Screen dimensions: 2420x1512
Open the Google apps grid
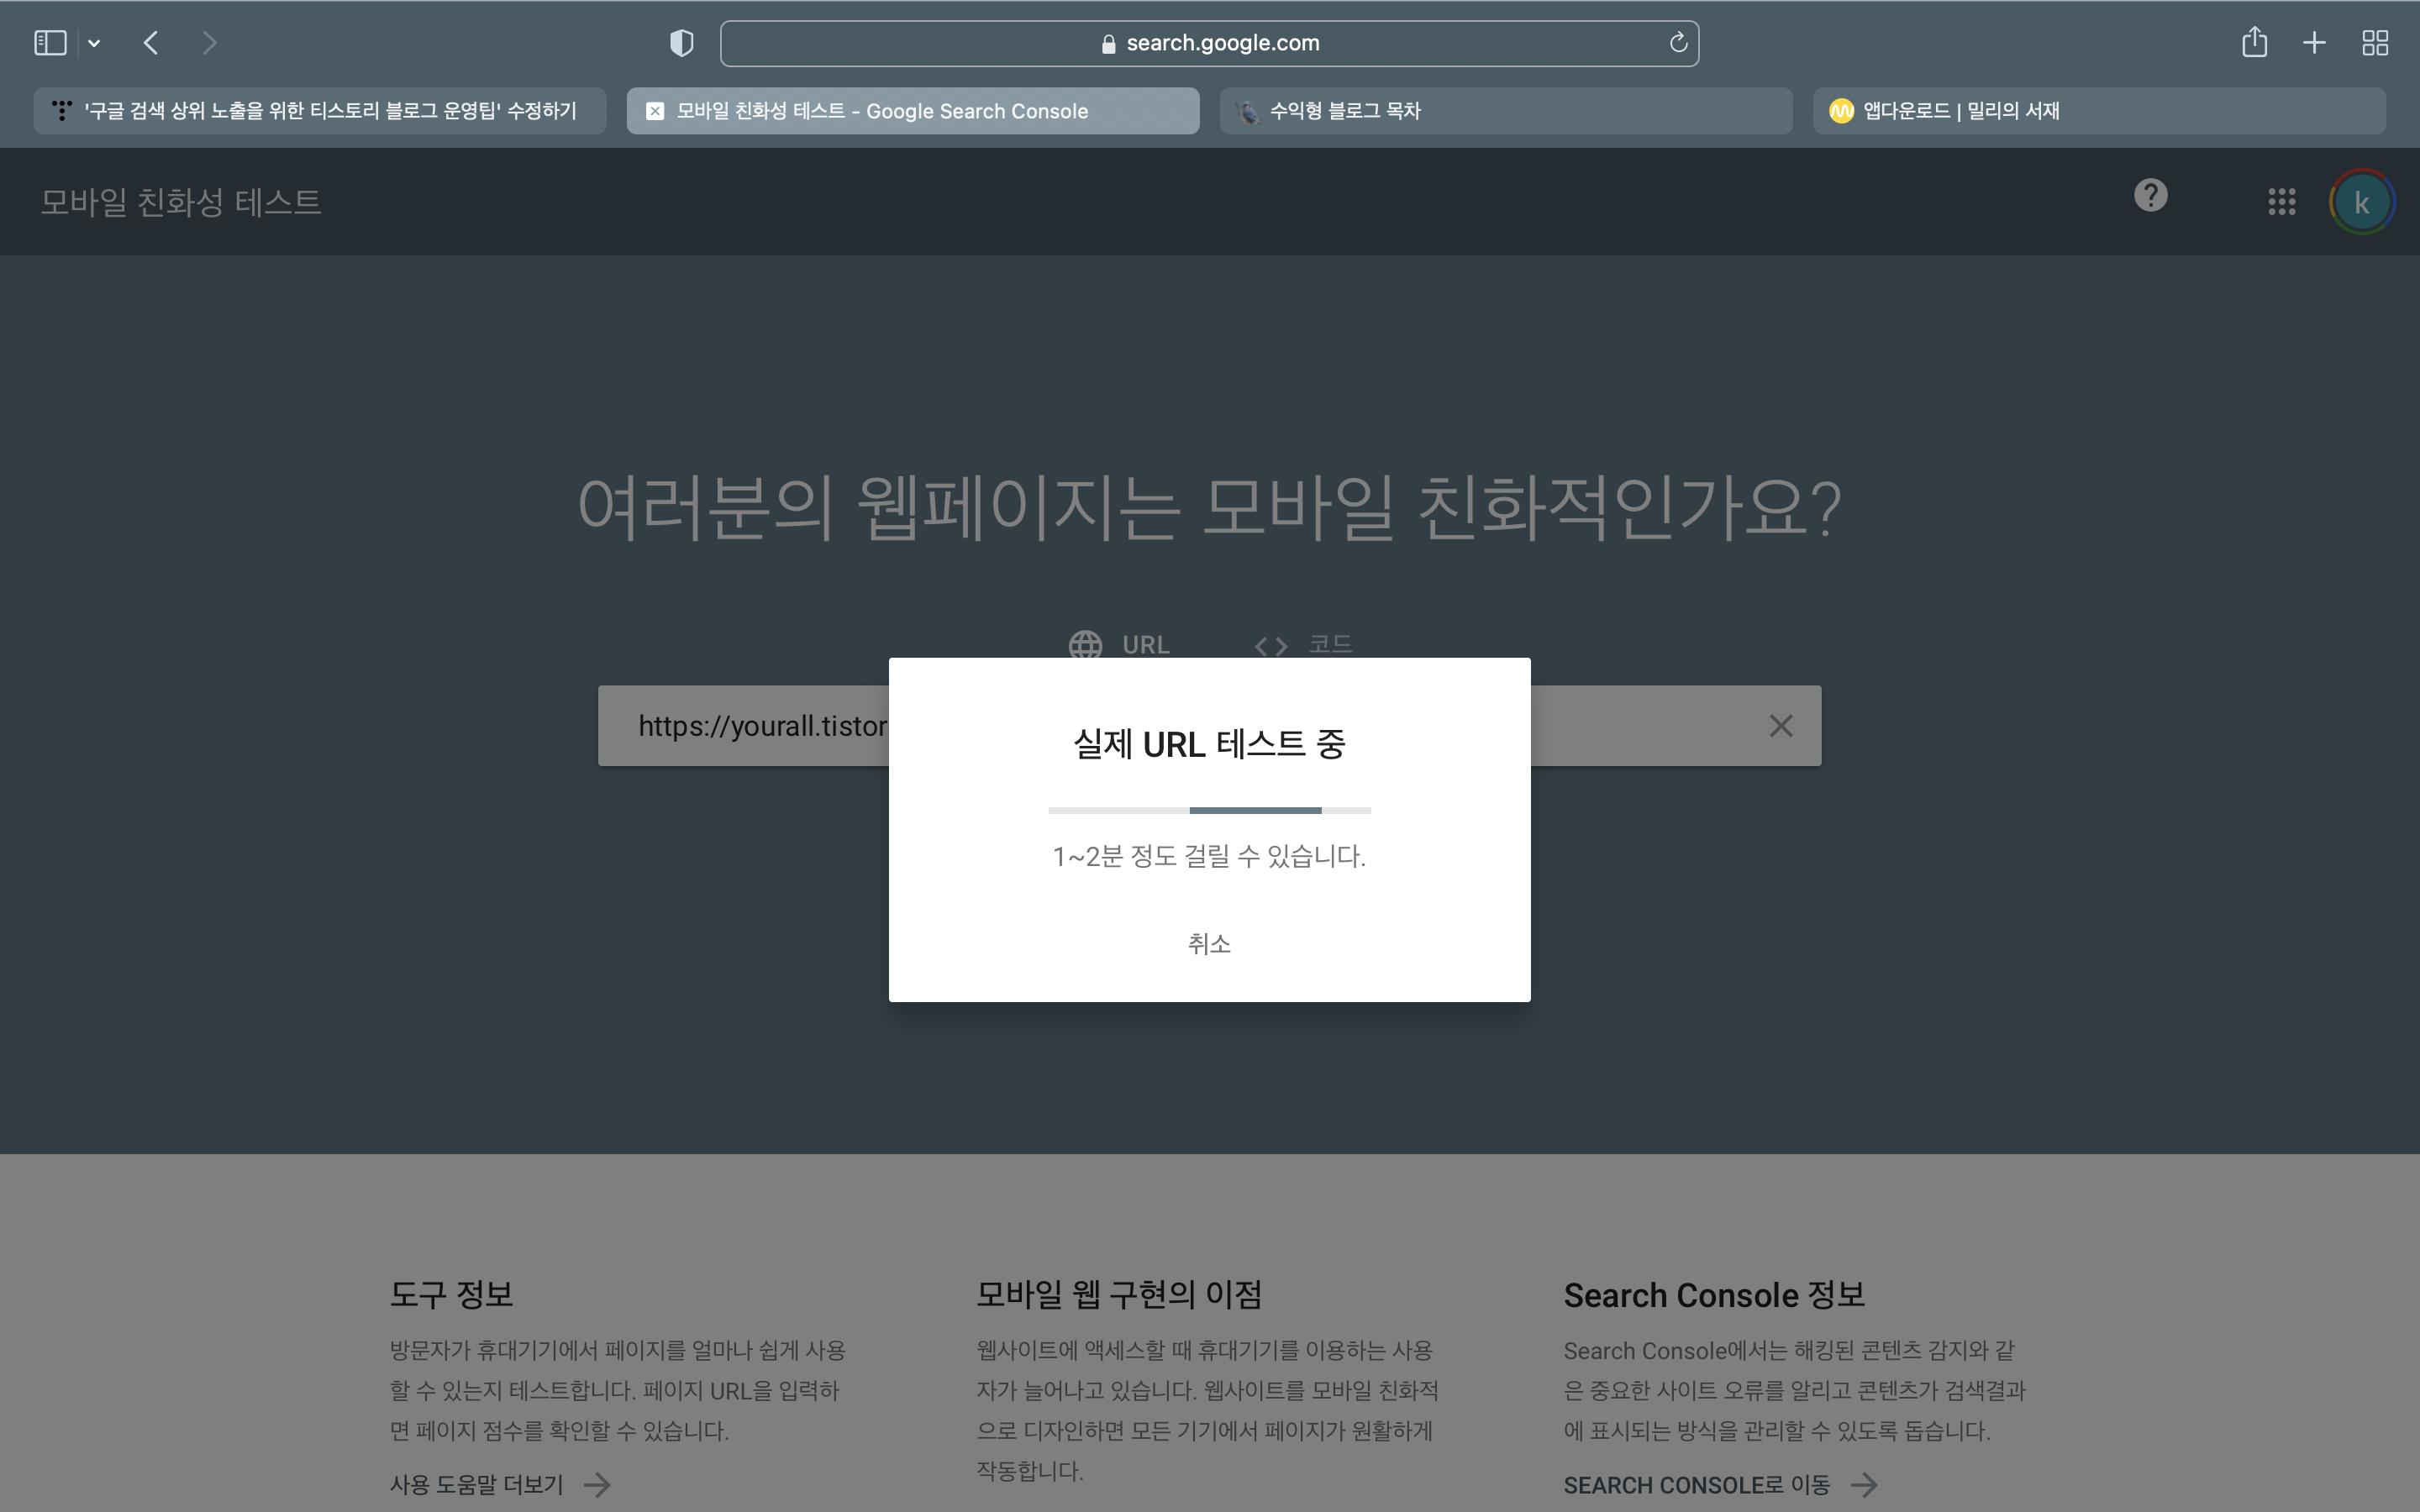[2281, 202]
